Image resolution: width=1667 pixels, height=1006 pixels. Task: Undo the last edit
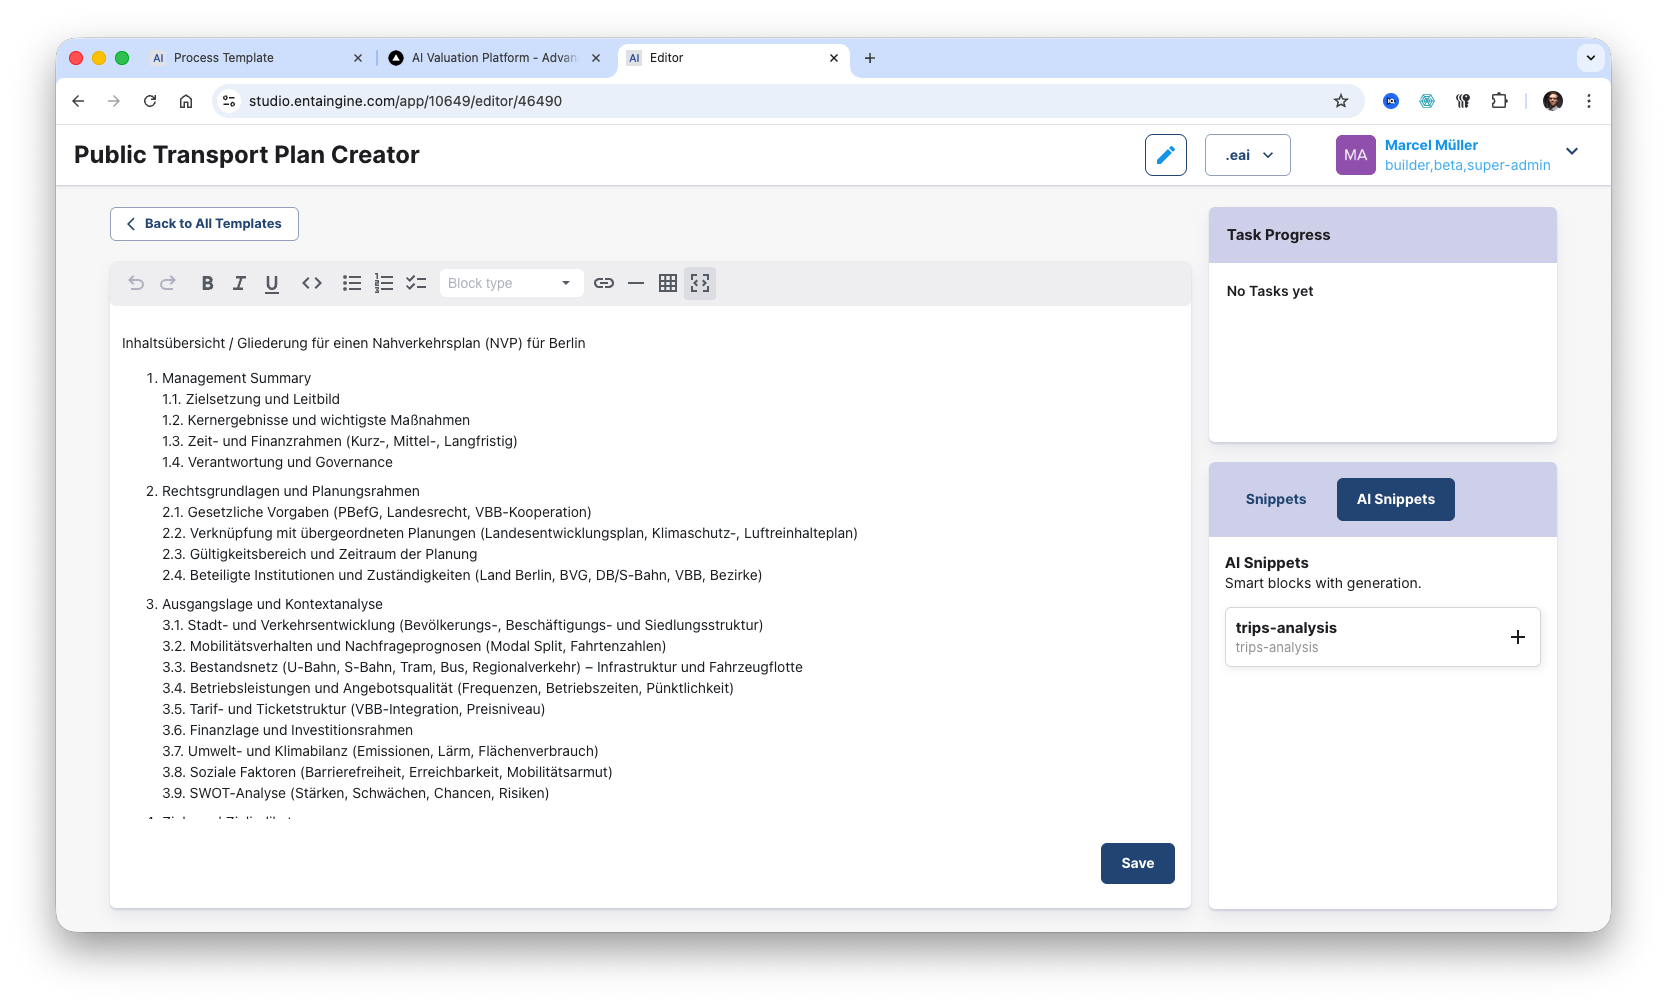(x=136, y=283)
